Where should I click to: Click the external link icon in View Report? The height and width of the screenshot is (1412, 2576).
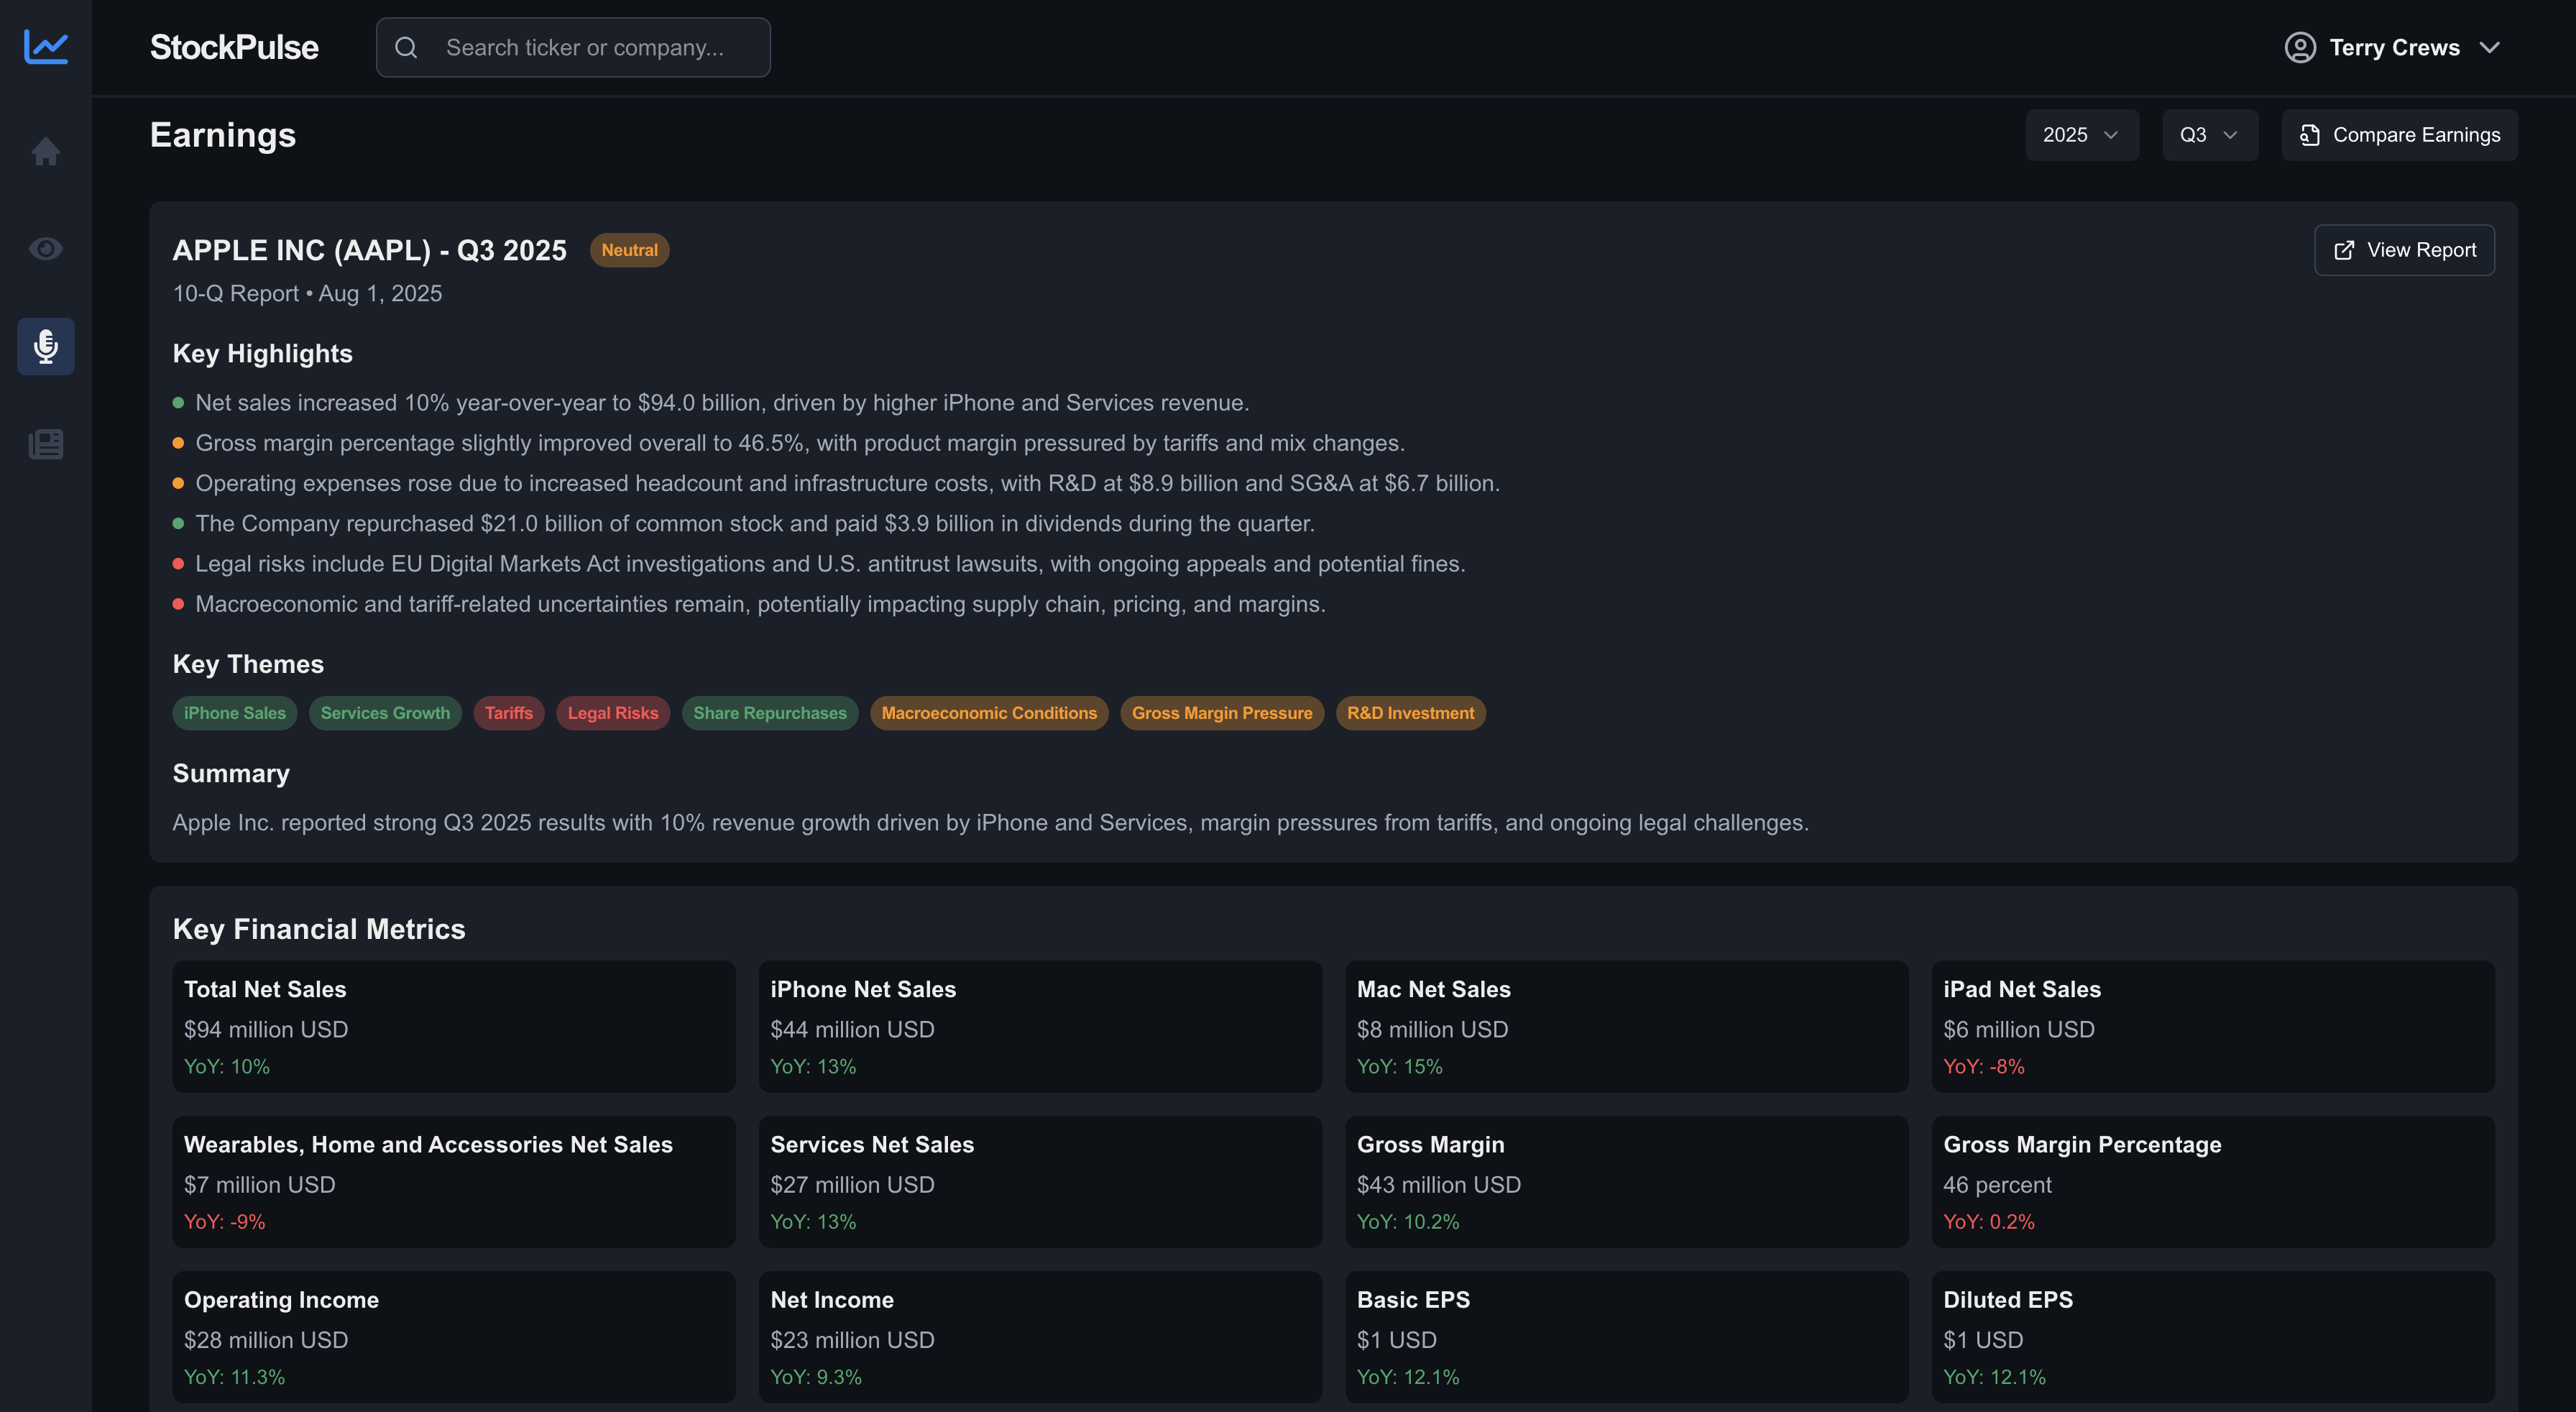click(2344, 251)
